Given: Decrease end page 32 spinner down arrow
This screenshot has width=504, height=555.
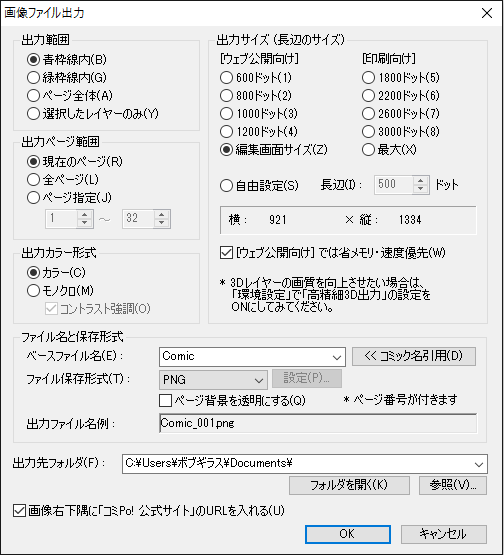Looking at the screenshot, I should click(x=162, y=223).
